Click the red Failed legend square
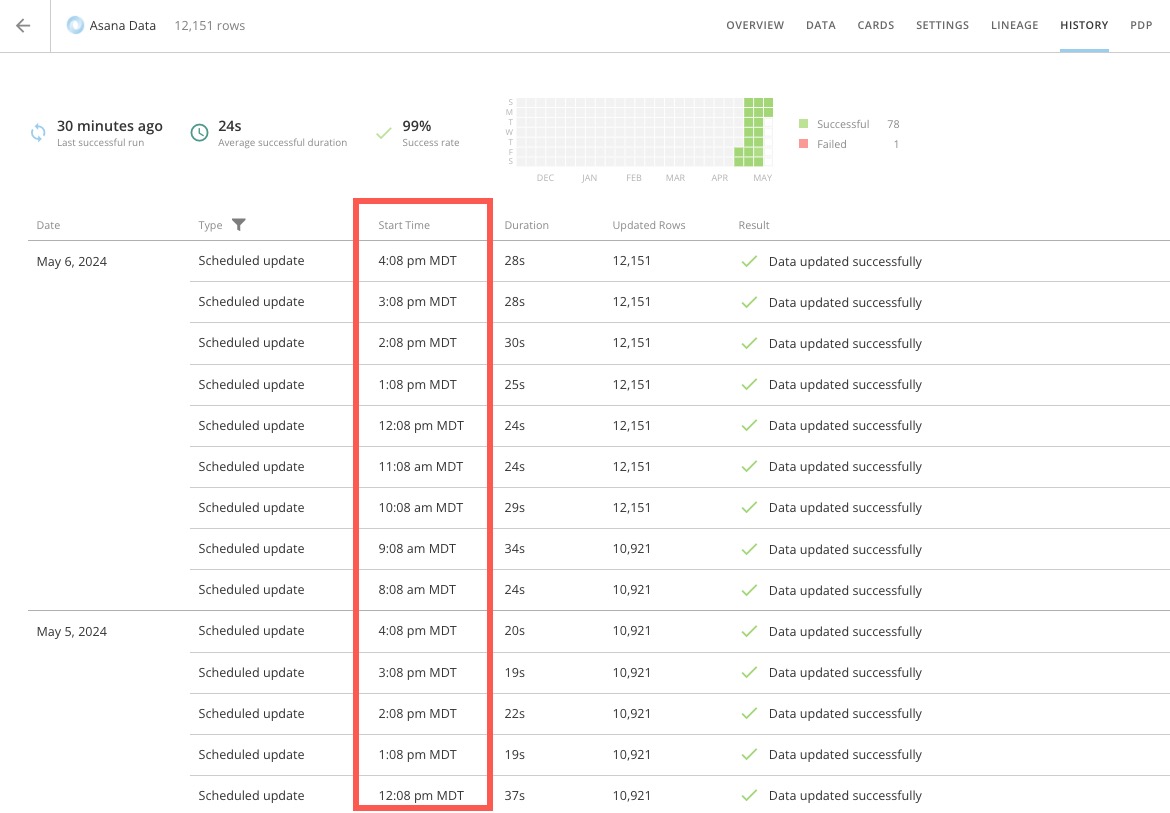The image size is (1170, 813). 803,144
